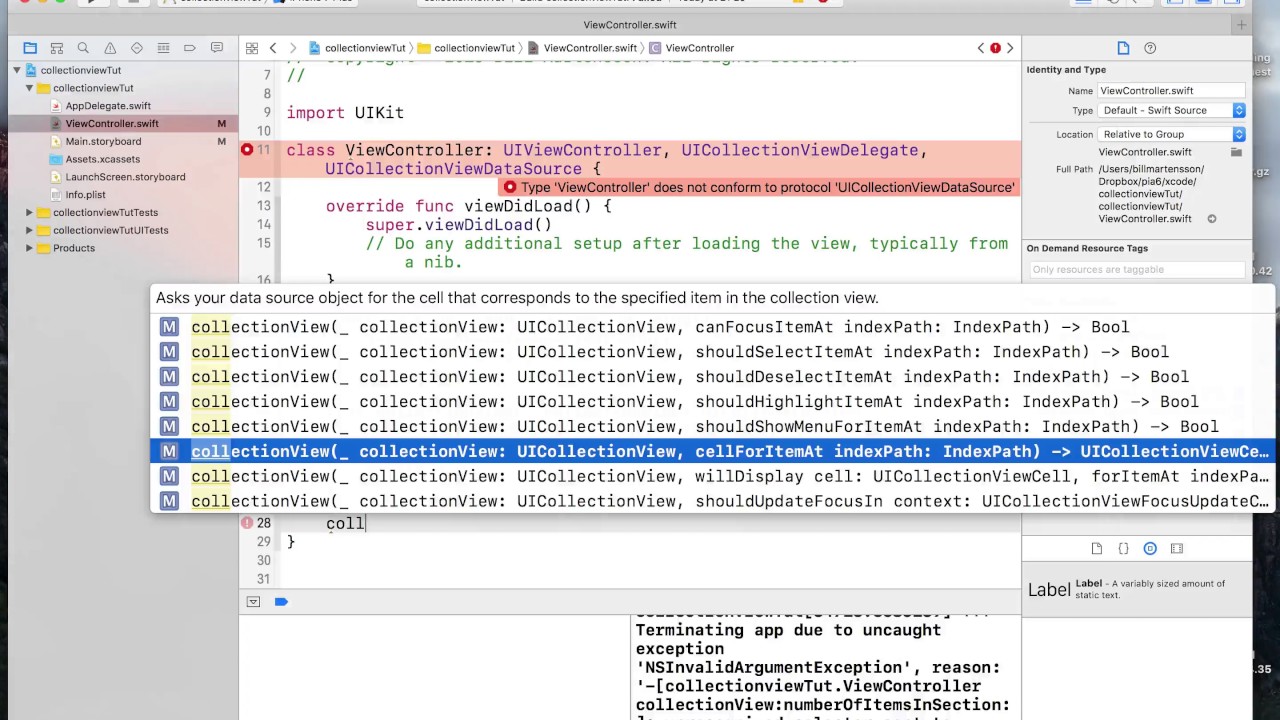Choose the willDisplay cell completion
This screenshot has height=720, width=1280.
click(712, 477)
